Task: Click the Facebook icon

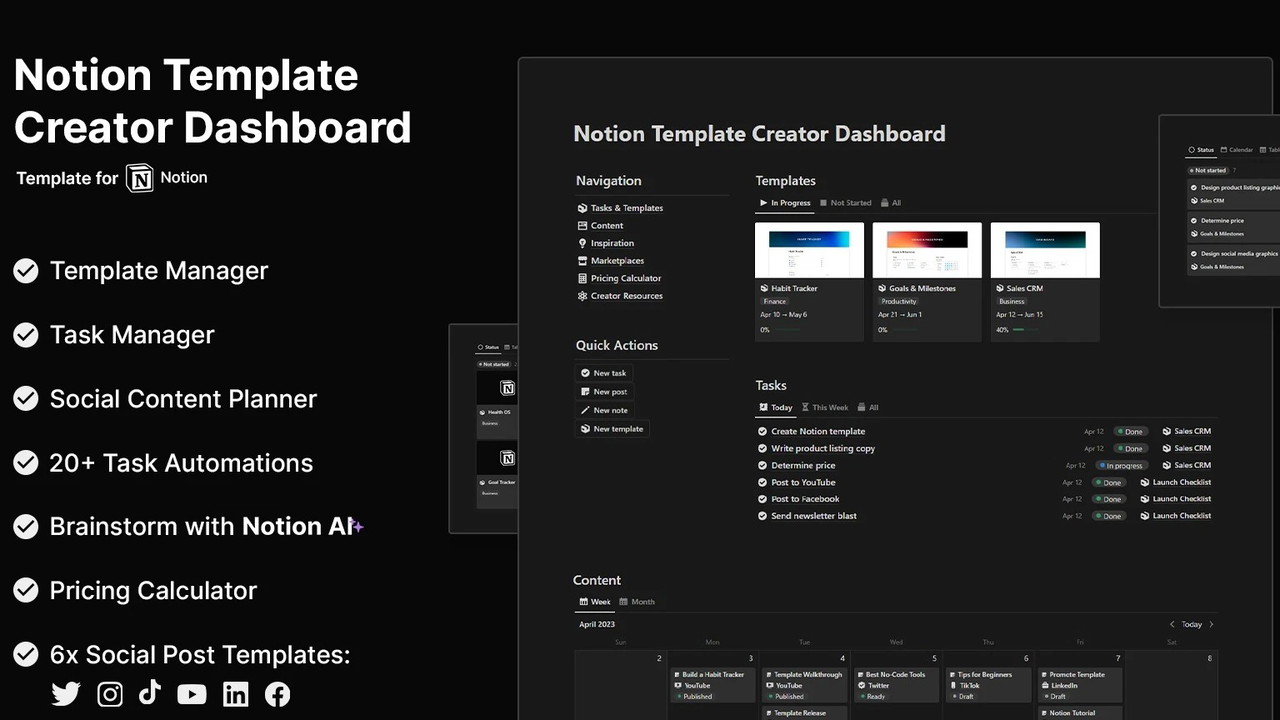Action: [x=277, y=694]
